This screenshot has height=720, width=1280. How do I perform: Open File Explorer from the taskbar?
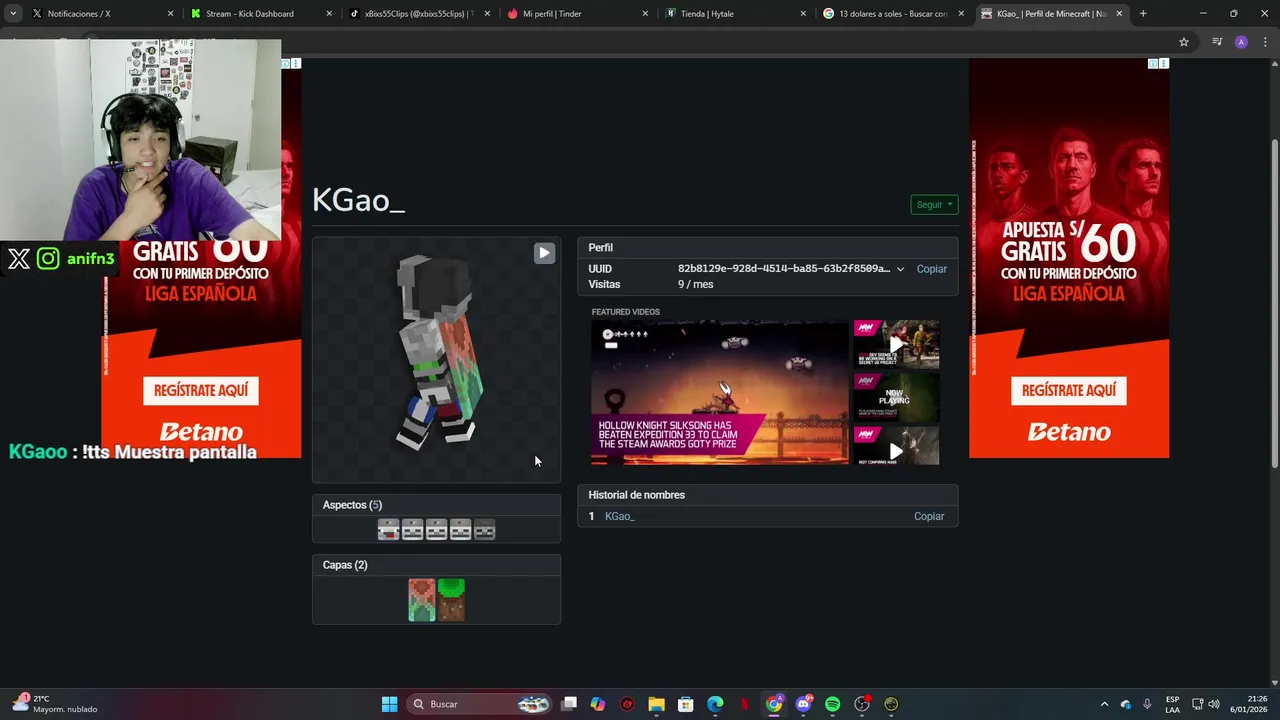click(x=656, y=704)
